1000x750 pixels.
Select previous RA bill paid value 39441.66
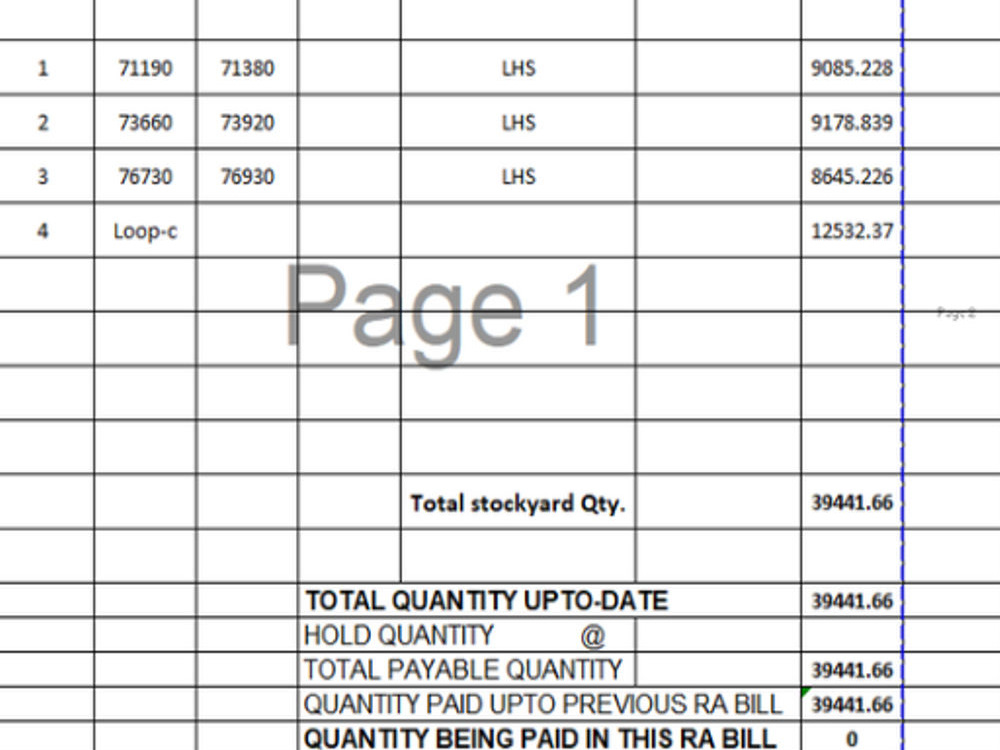851,704
